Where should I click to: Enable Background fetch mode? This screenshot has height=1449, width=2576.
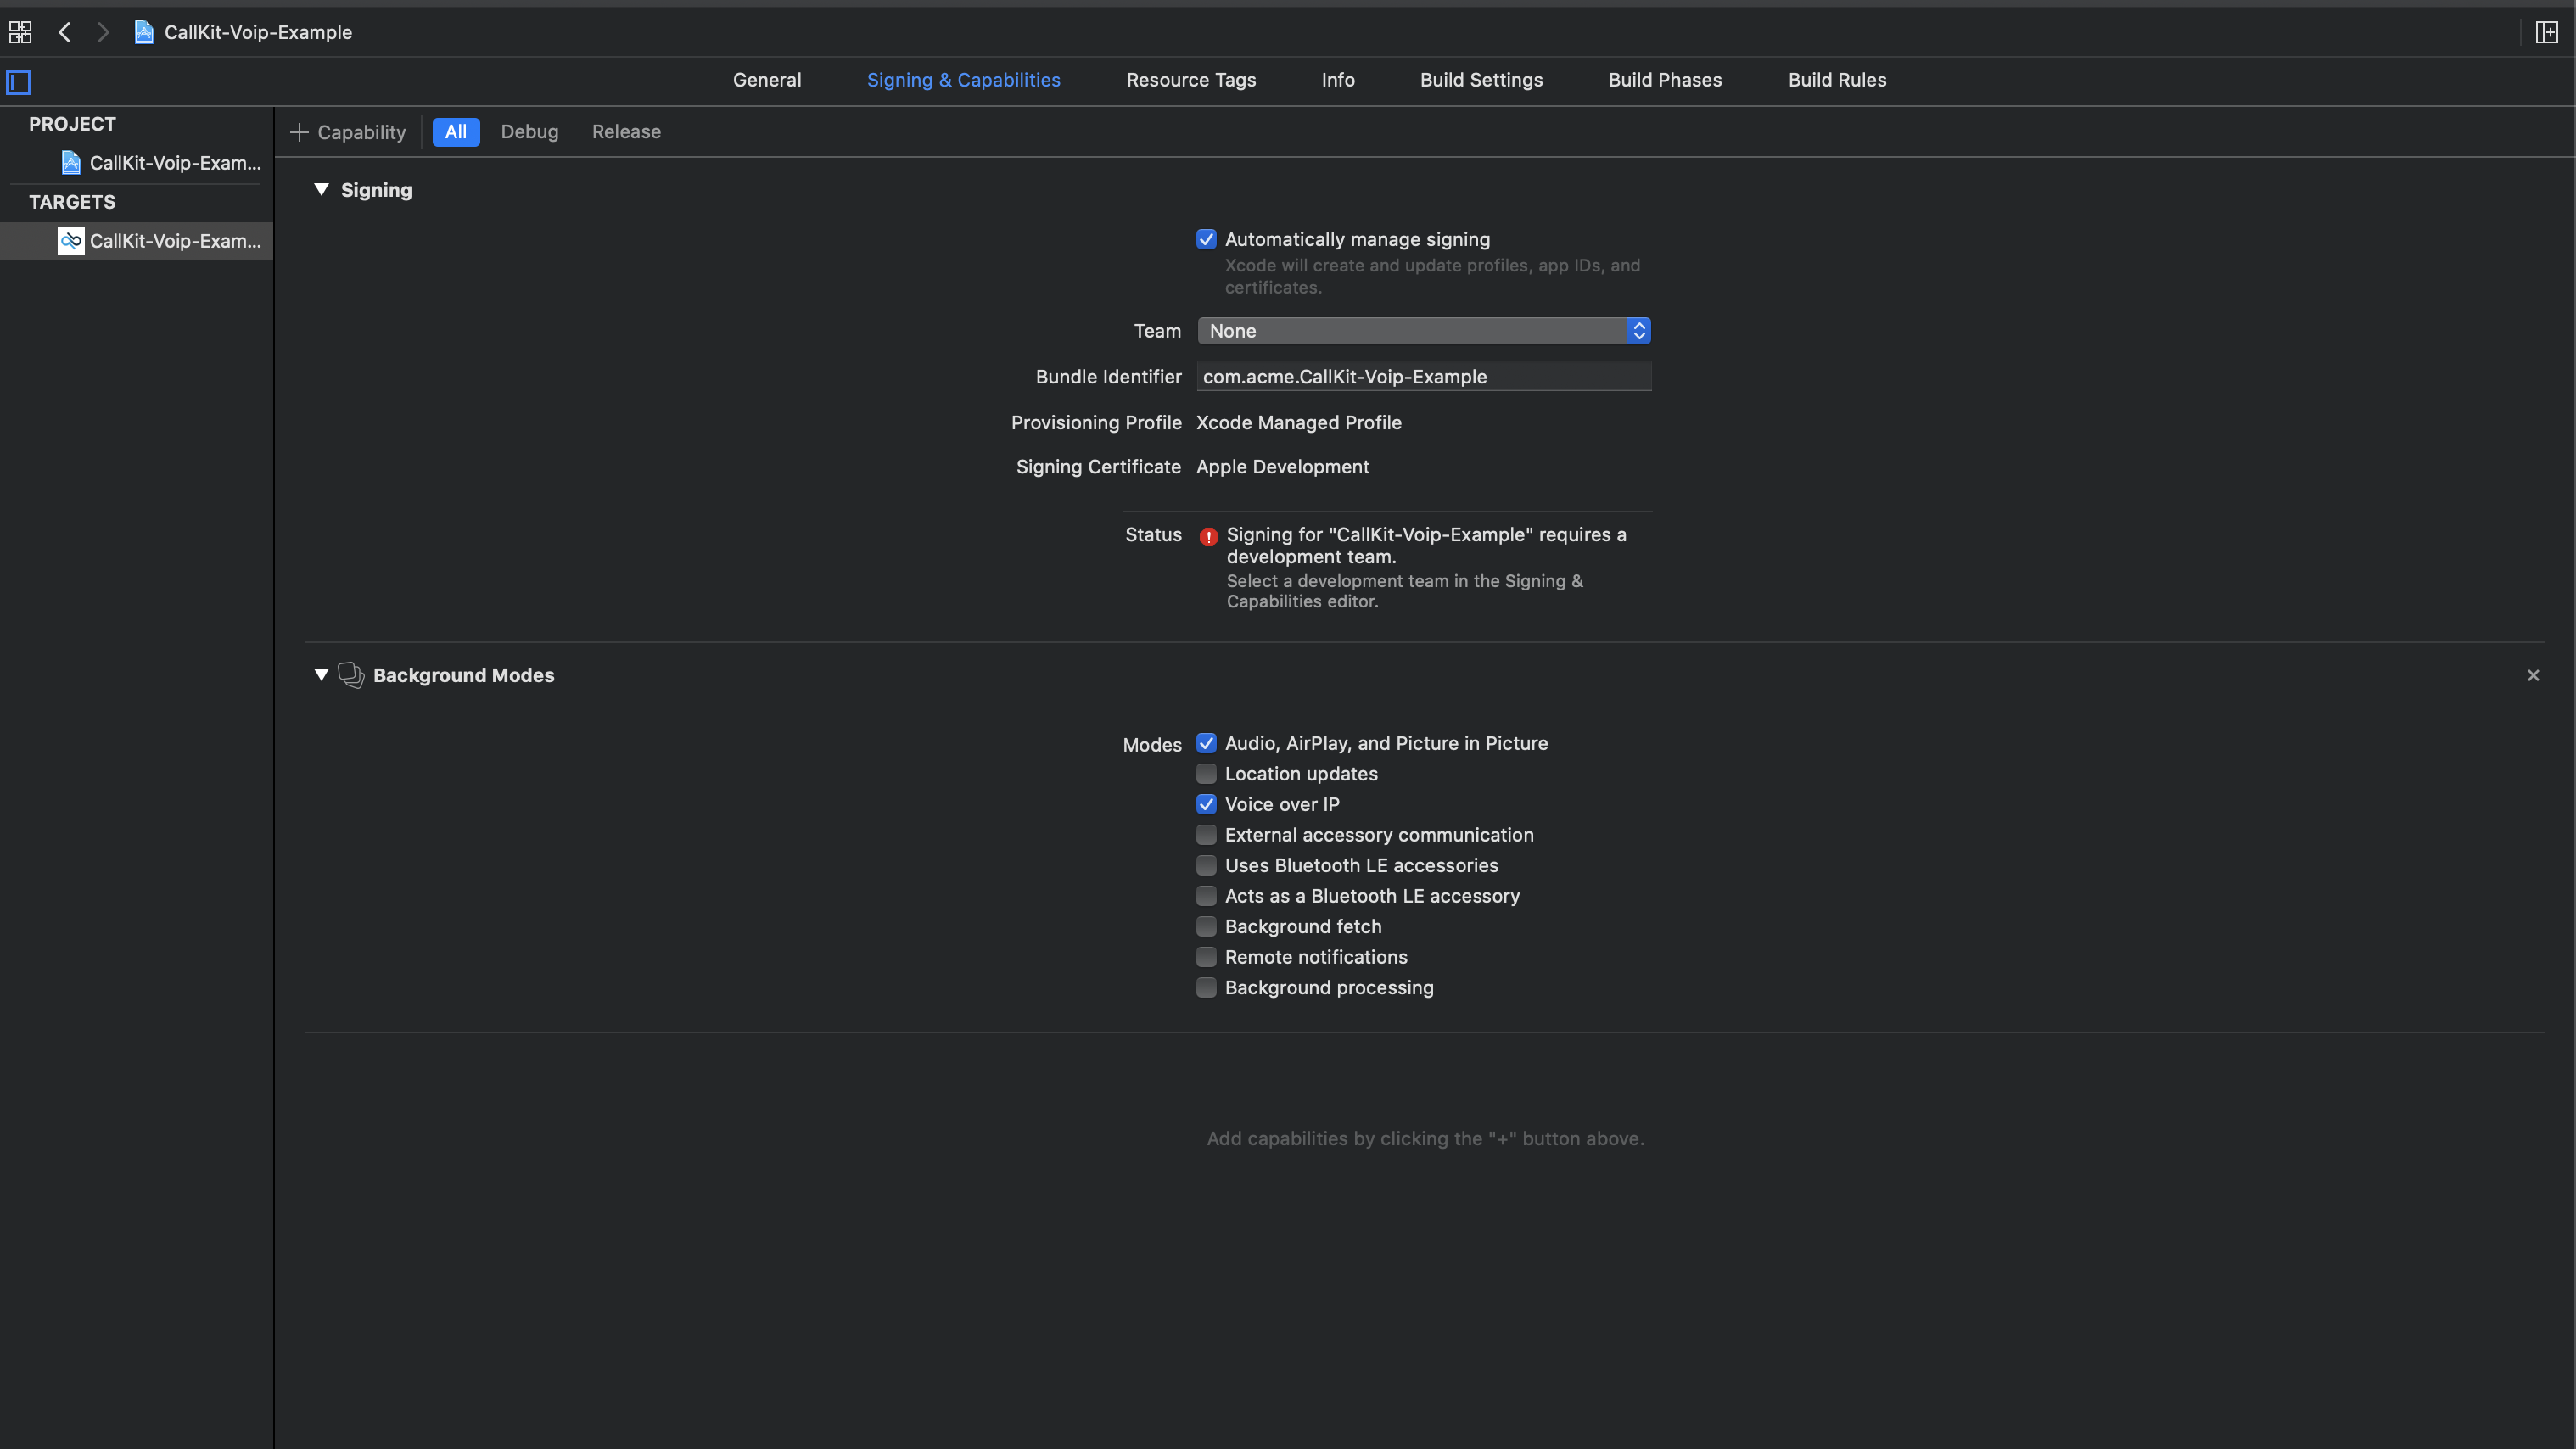(1206, 926)
